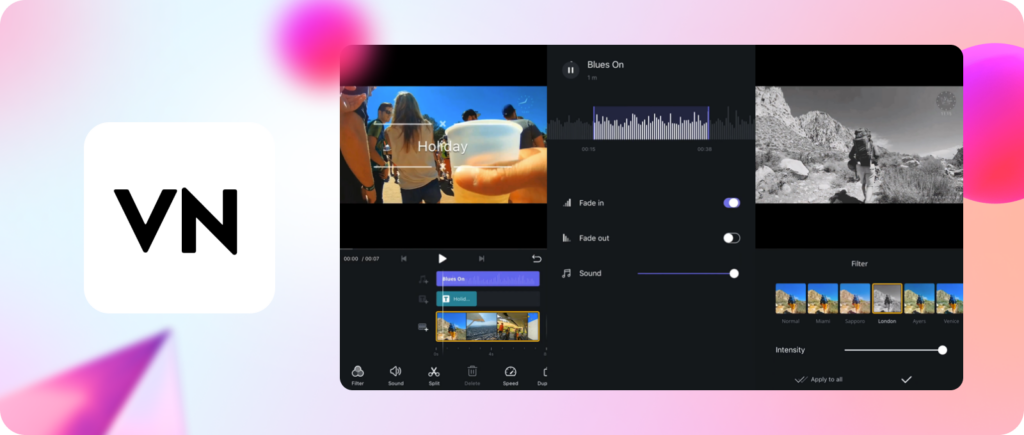Click the add text track icon
The height and width of the screenshot is (435, 1024).
(423, 299)
